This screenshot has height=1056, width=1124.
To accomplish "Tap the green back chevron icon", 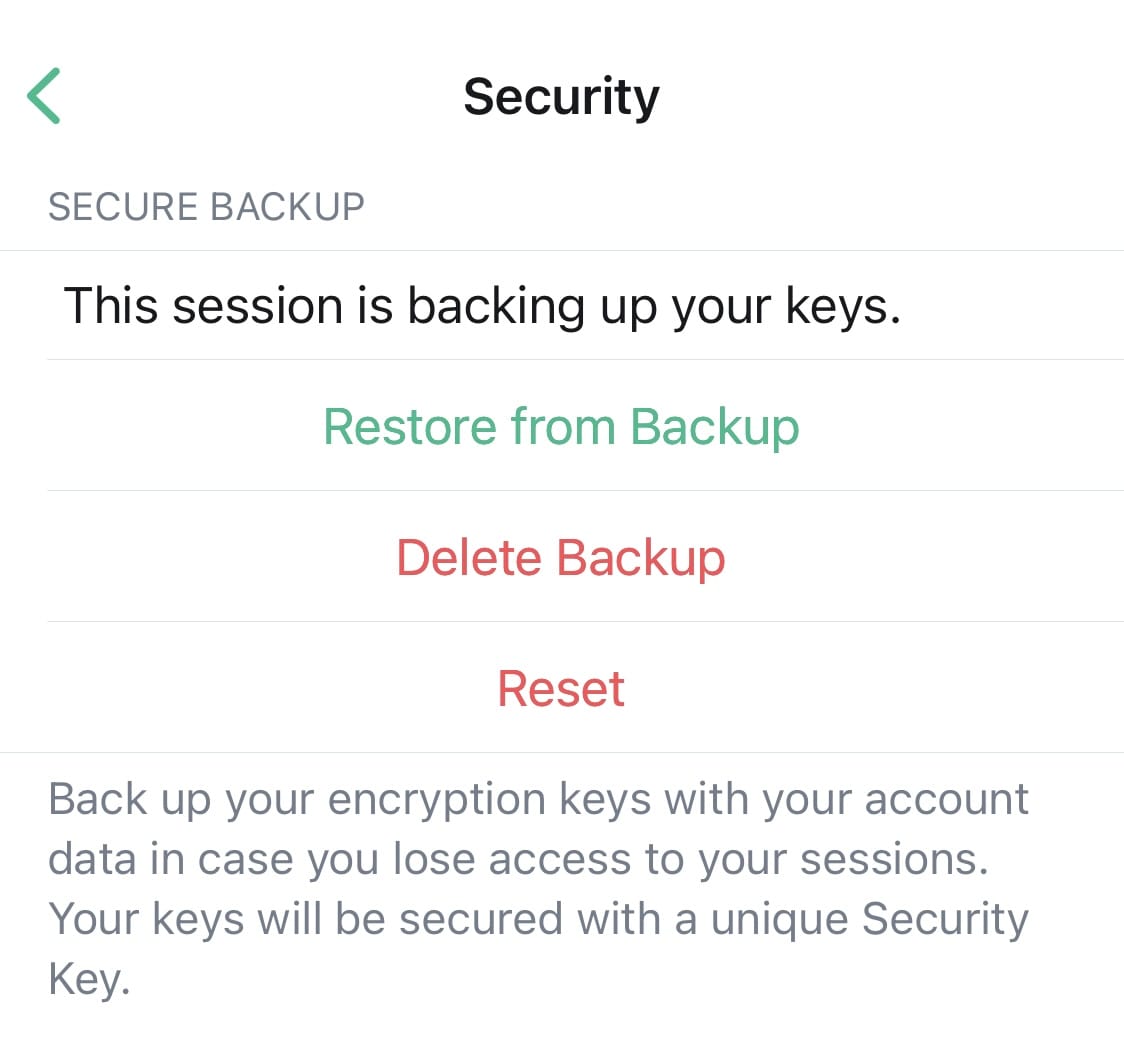I will pyautogui.click(x=44, y=96).
